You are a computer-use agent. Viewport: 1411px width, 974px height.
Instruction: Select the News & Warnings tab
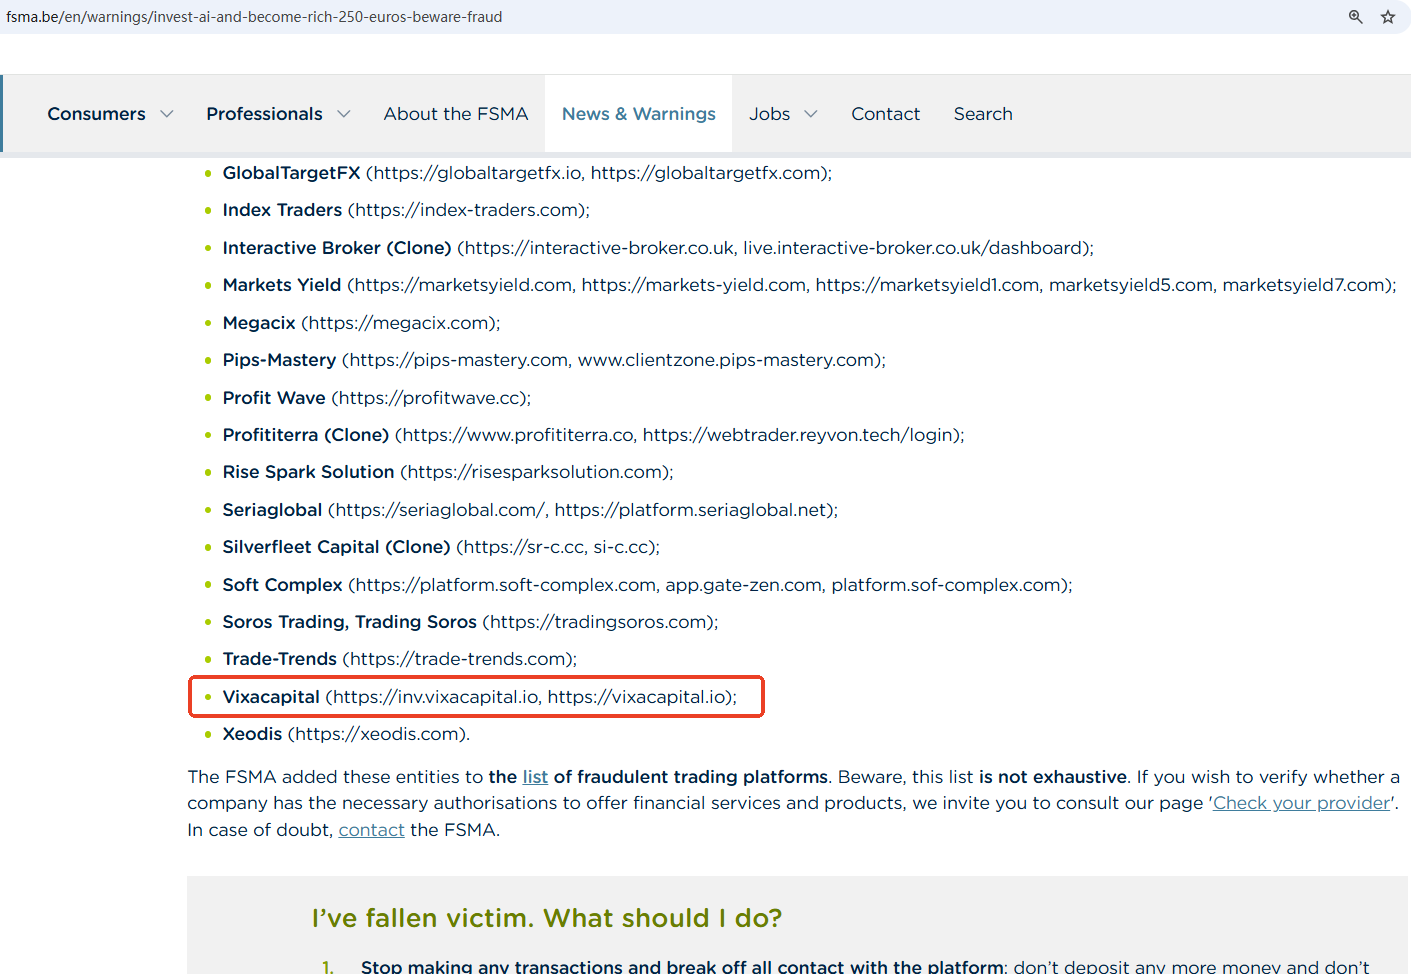click(638, 114)
